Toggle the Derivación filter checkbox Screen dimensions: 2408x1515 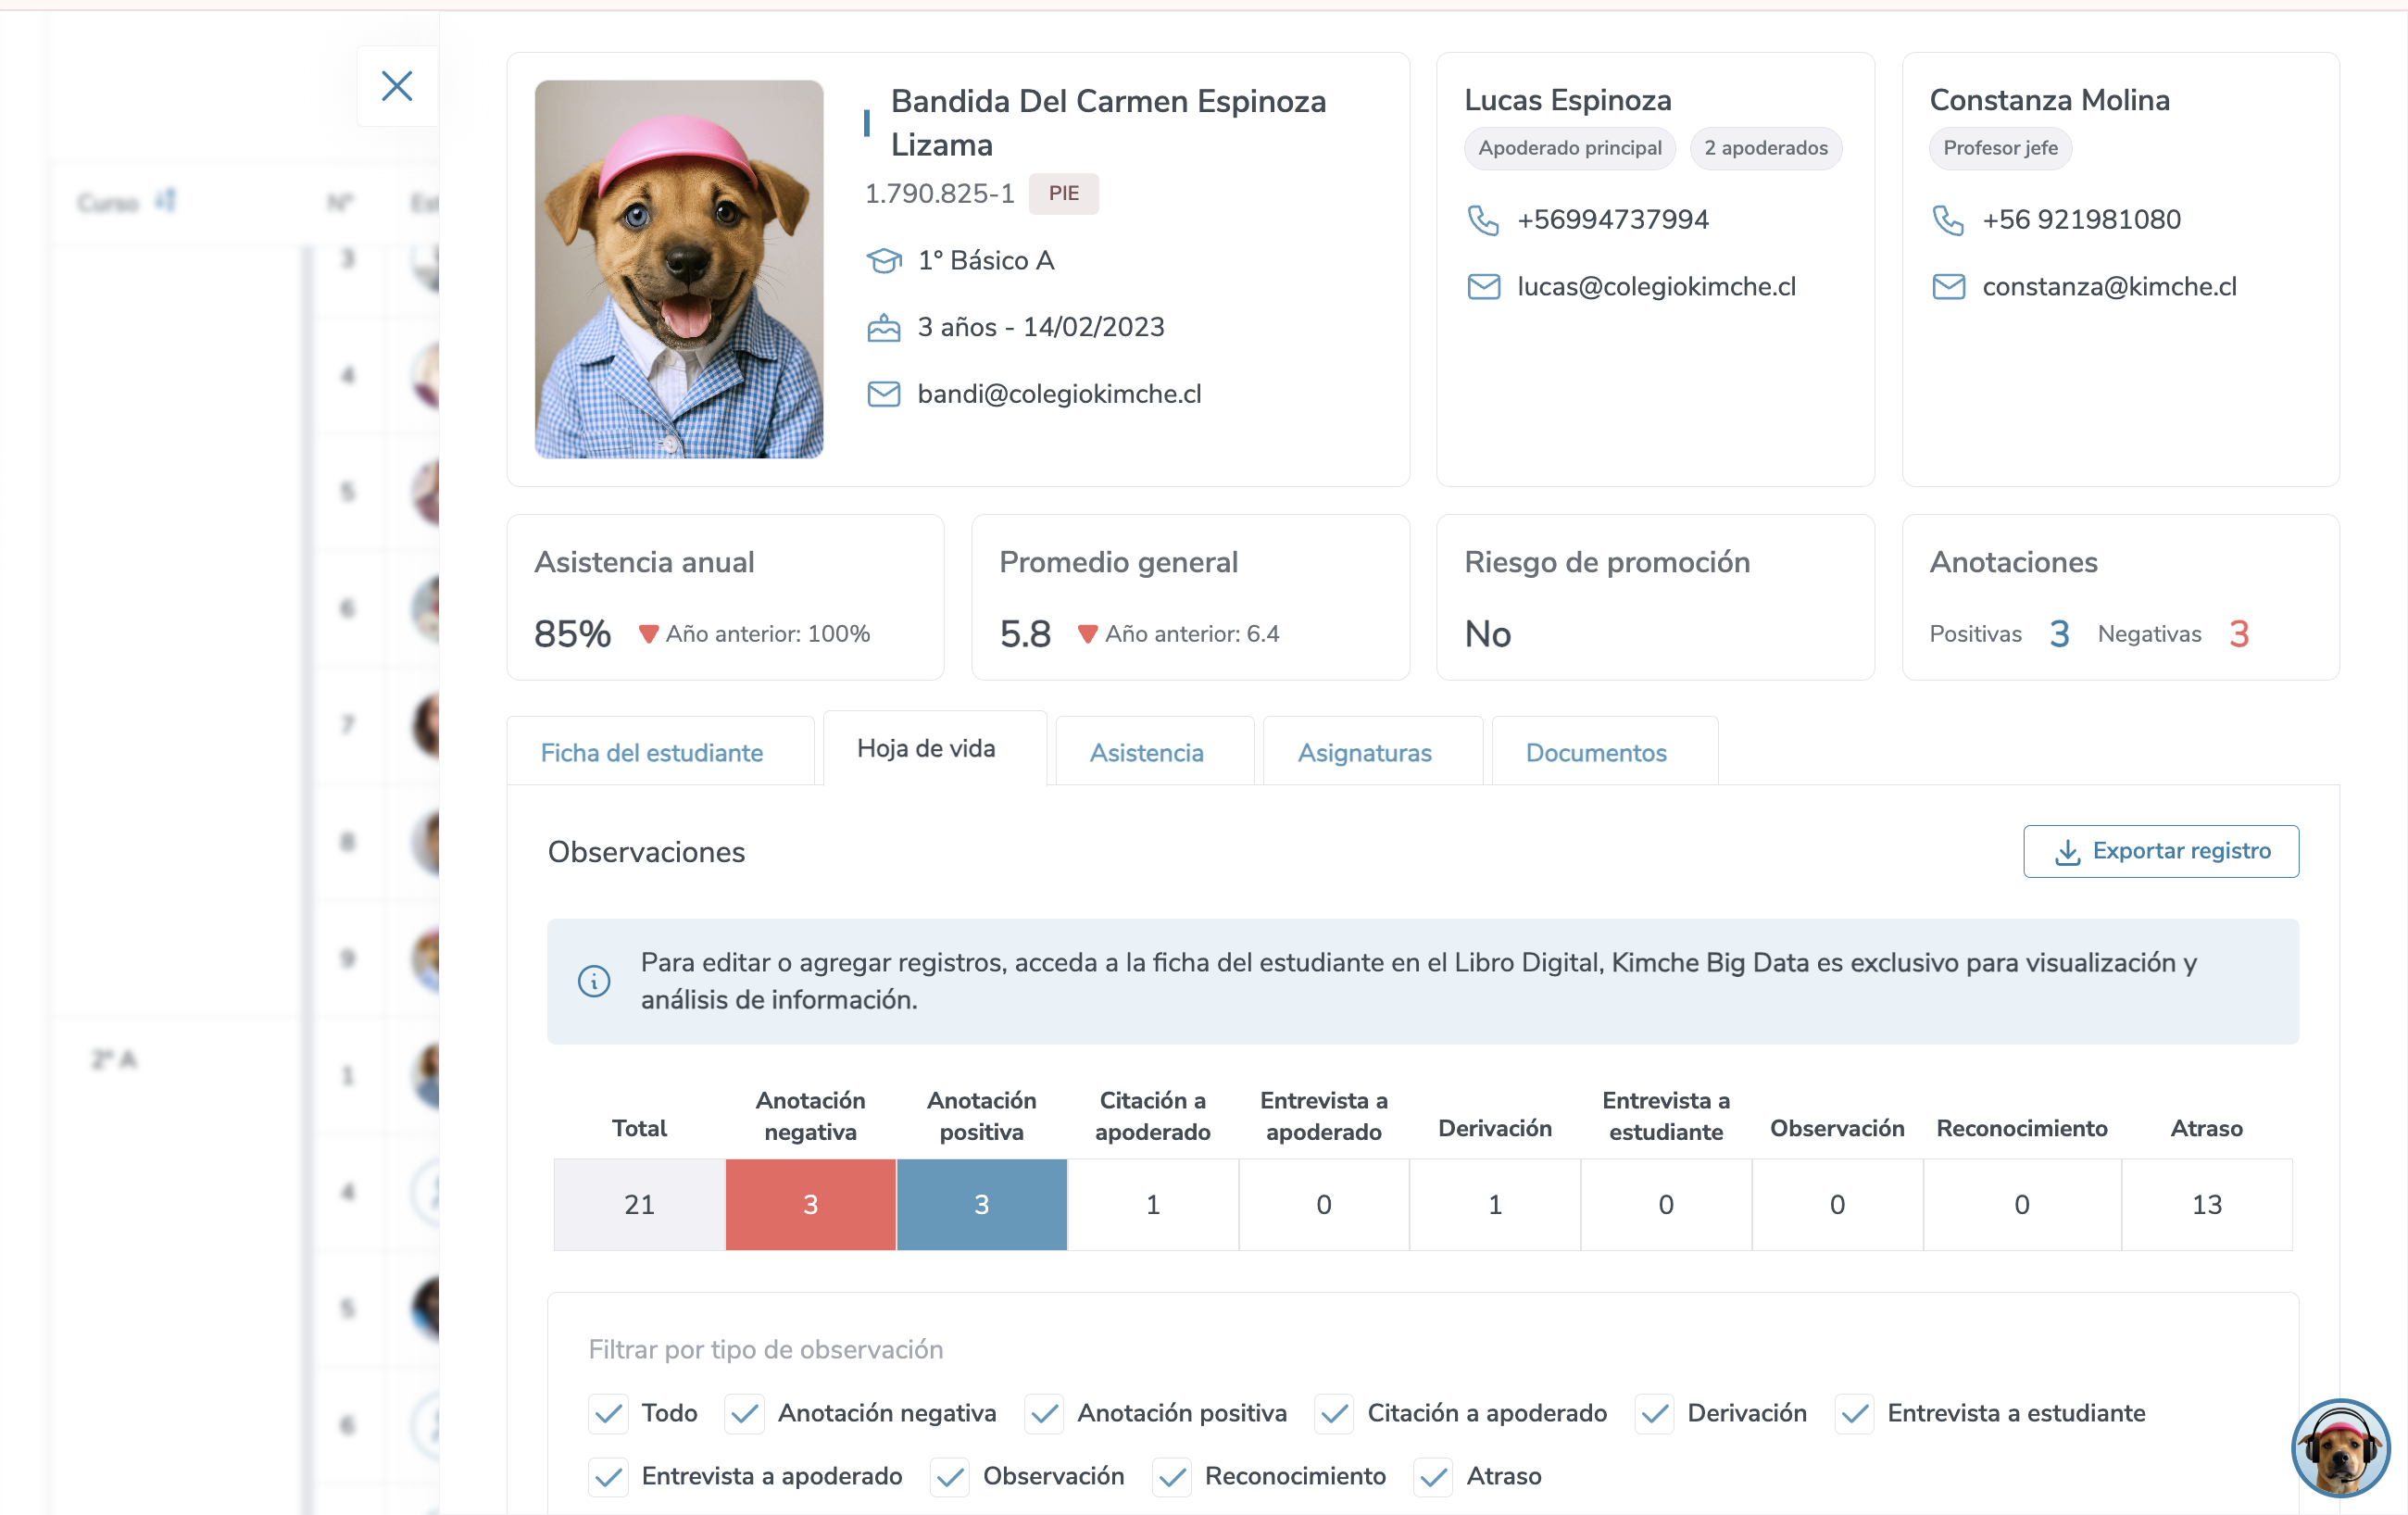pyautogui.click(x=1654, y=1413)
